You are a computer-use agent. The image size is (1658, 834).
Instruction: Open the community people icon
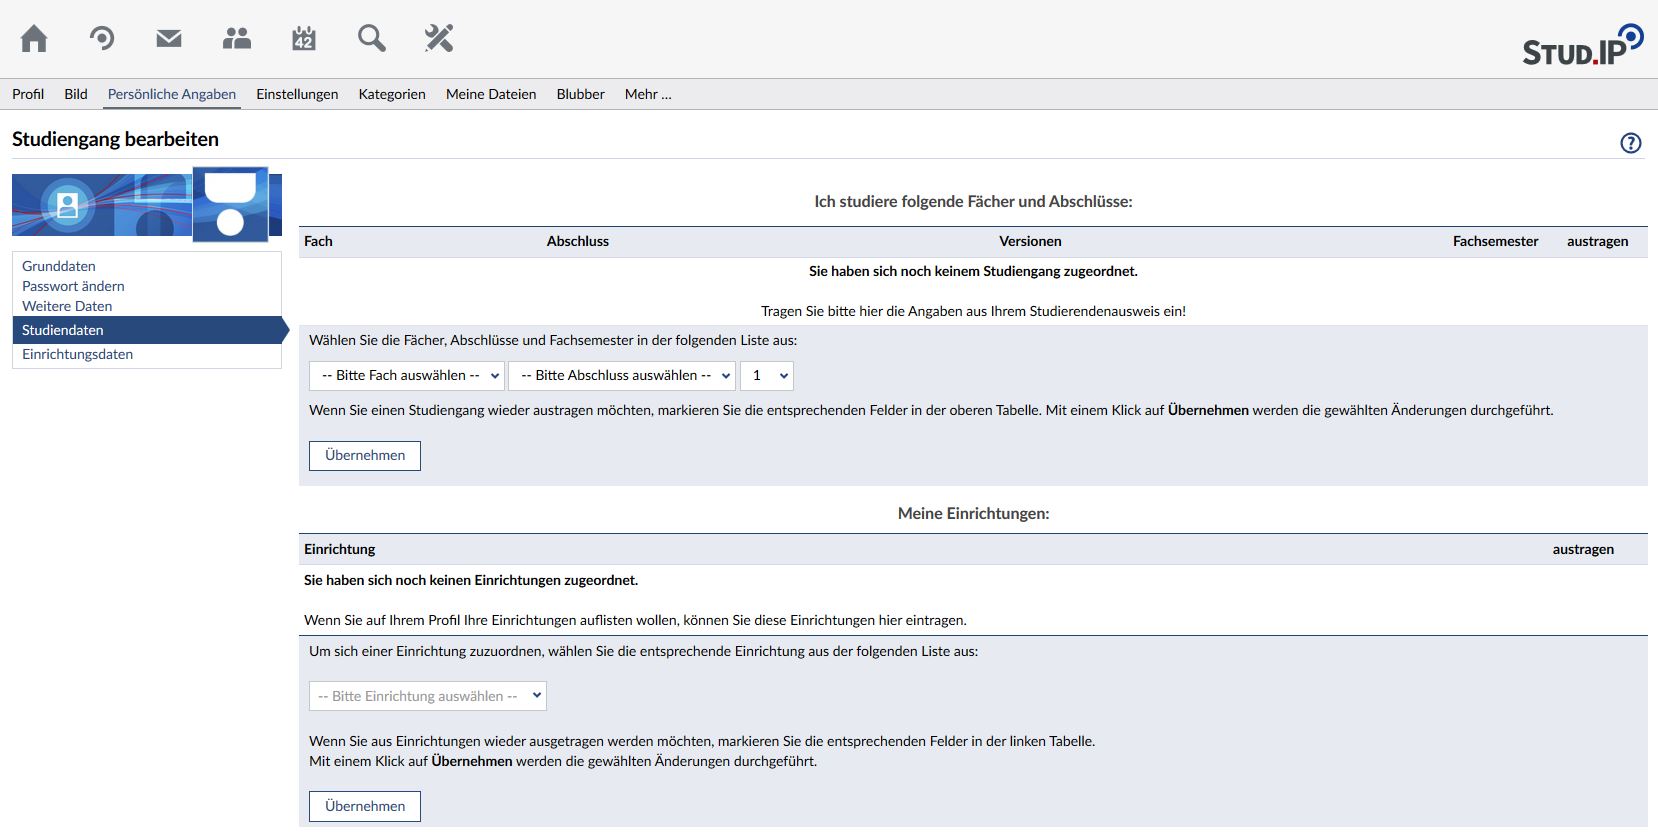point(237,39)
